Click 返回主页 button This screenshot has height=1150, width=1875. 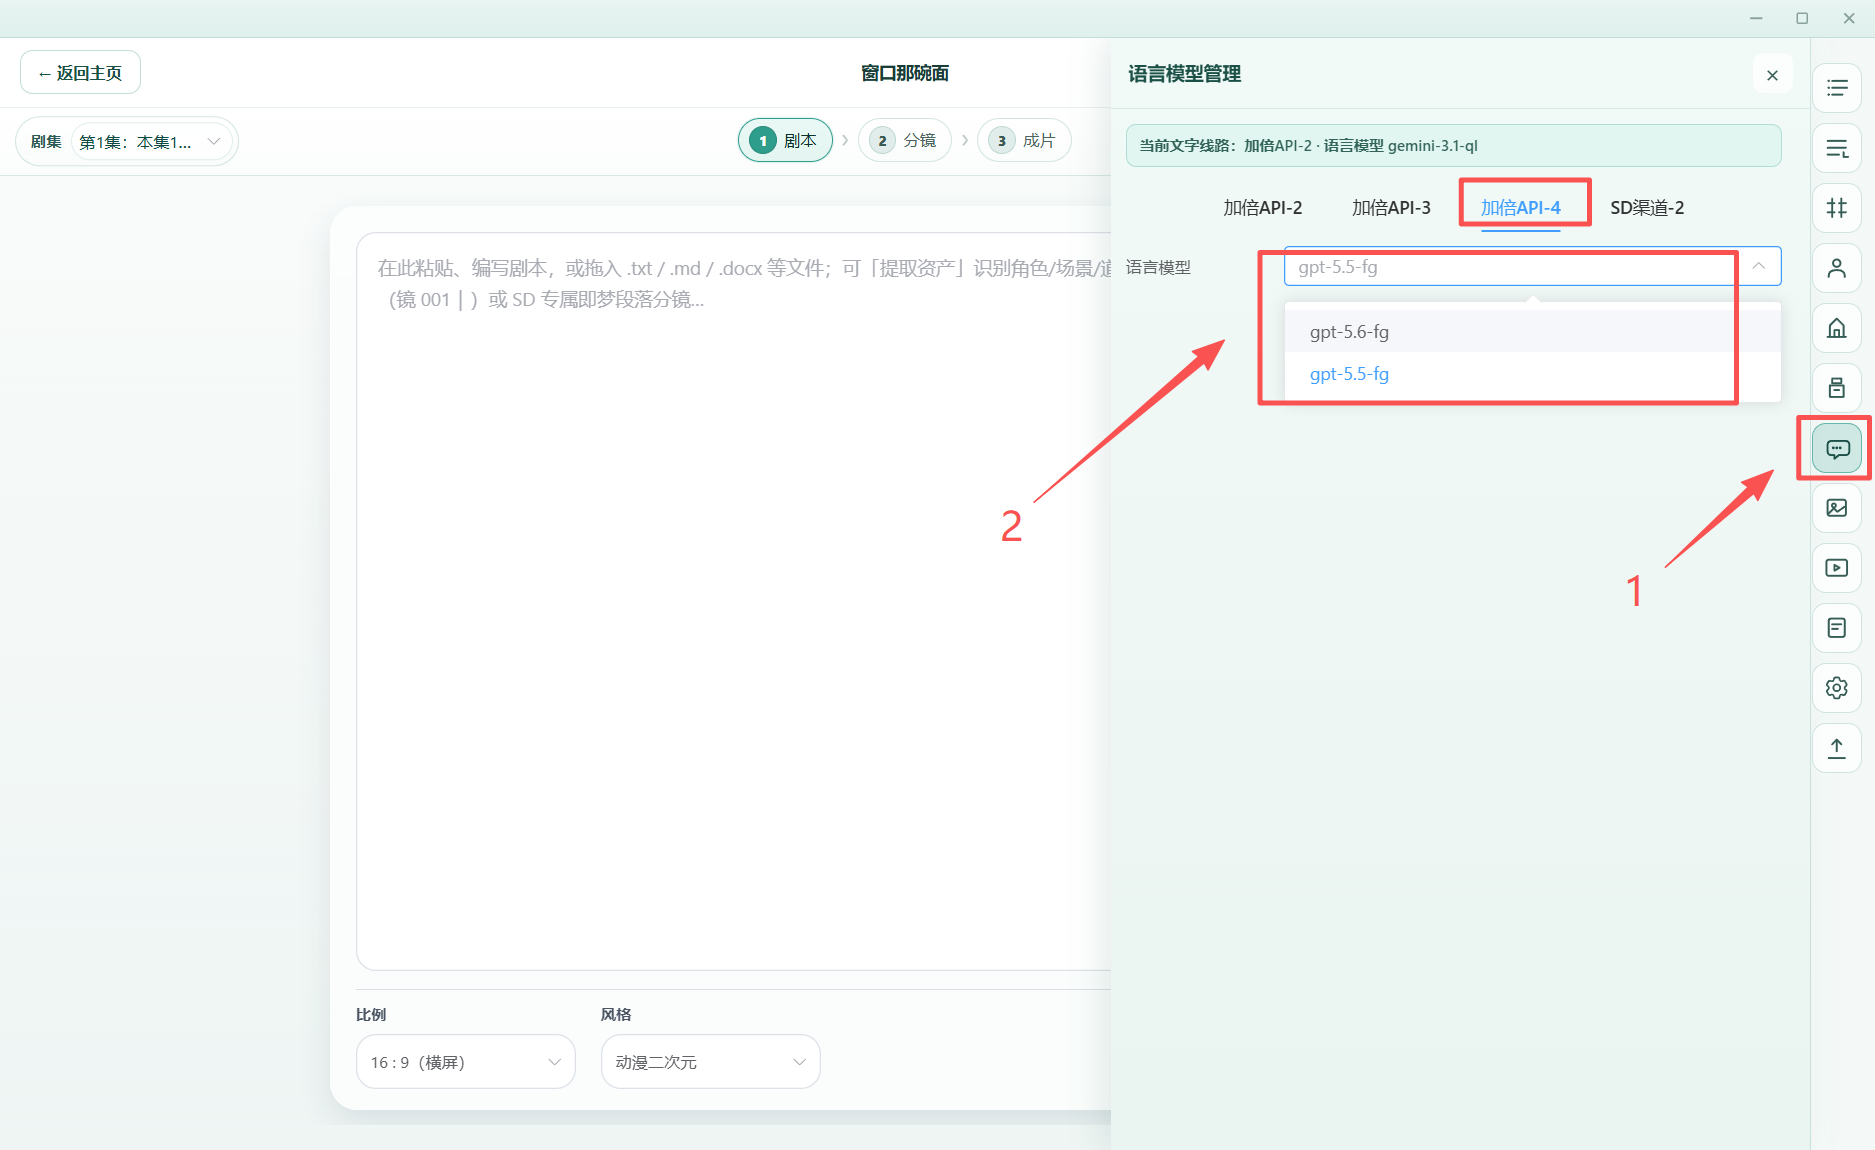click(80, 73)
